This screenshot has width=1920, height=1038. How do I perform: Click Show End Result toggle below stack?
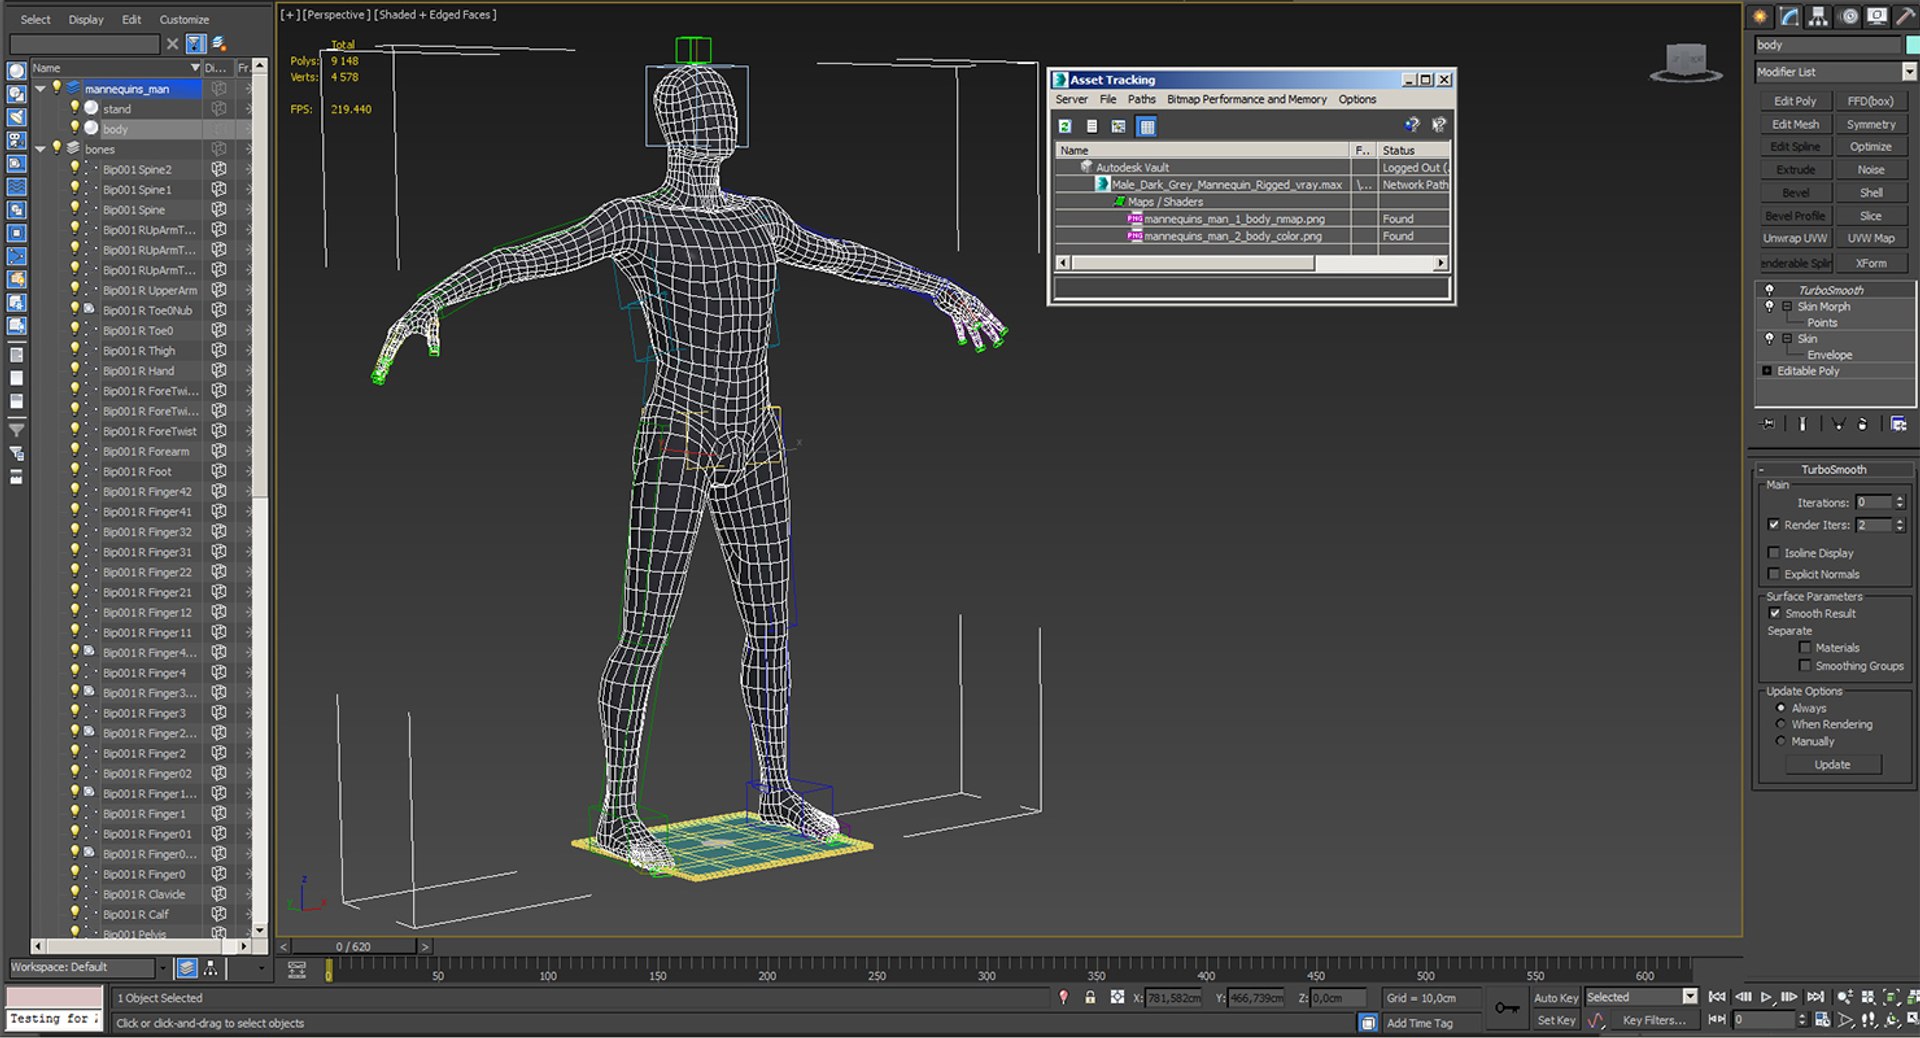coord(1802,424)
